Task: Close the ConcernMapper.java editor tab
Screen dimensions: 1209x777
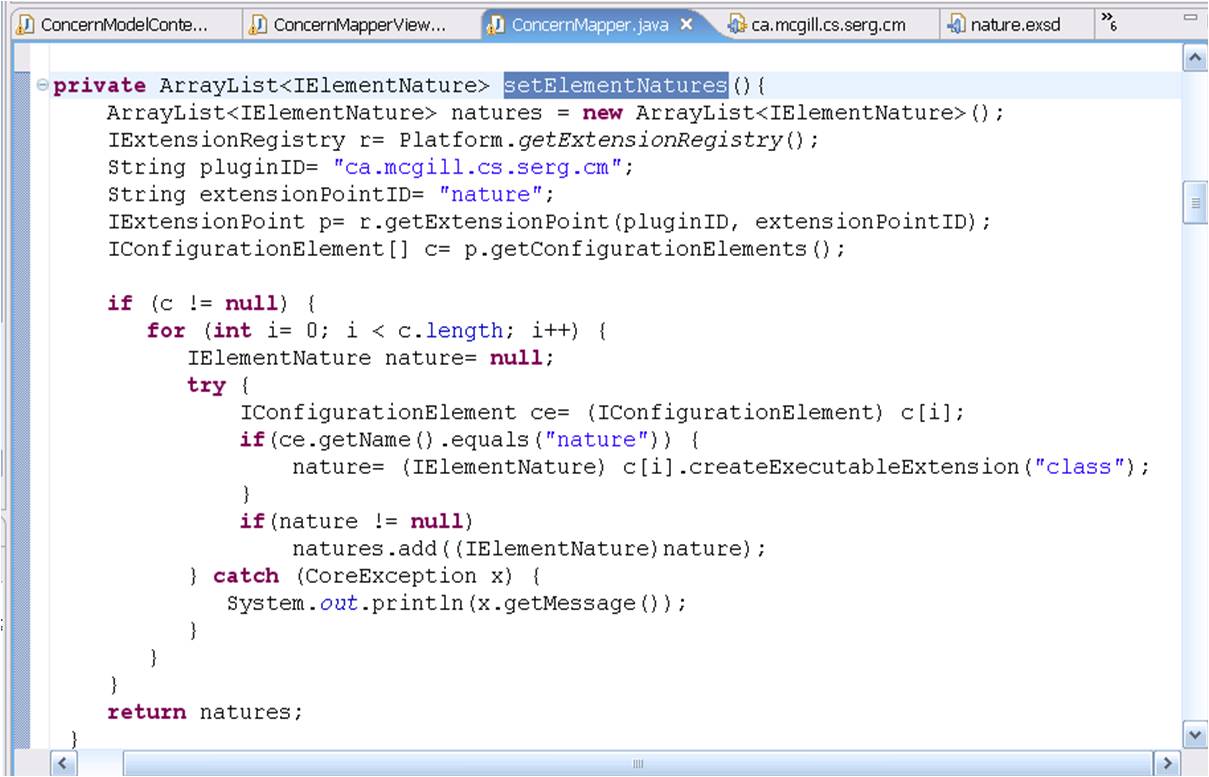Action: pyautogui.click(x=687, y=25)
